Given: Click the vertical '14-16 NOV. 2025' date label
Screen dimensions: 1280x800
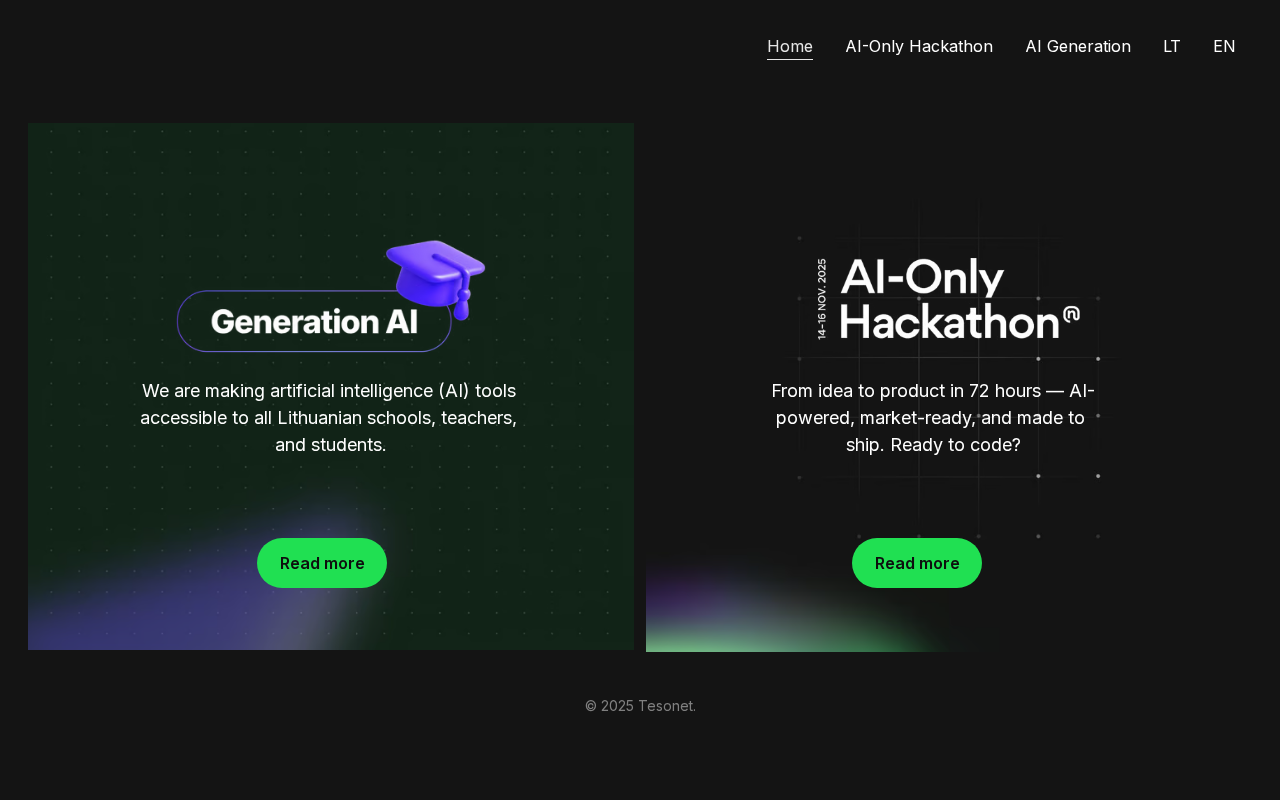Looking at the screenshot, I should pos(822,299).
